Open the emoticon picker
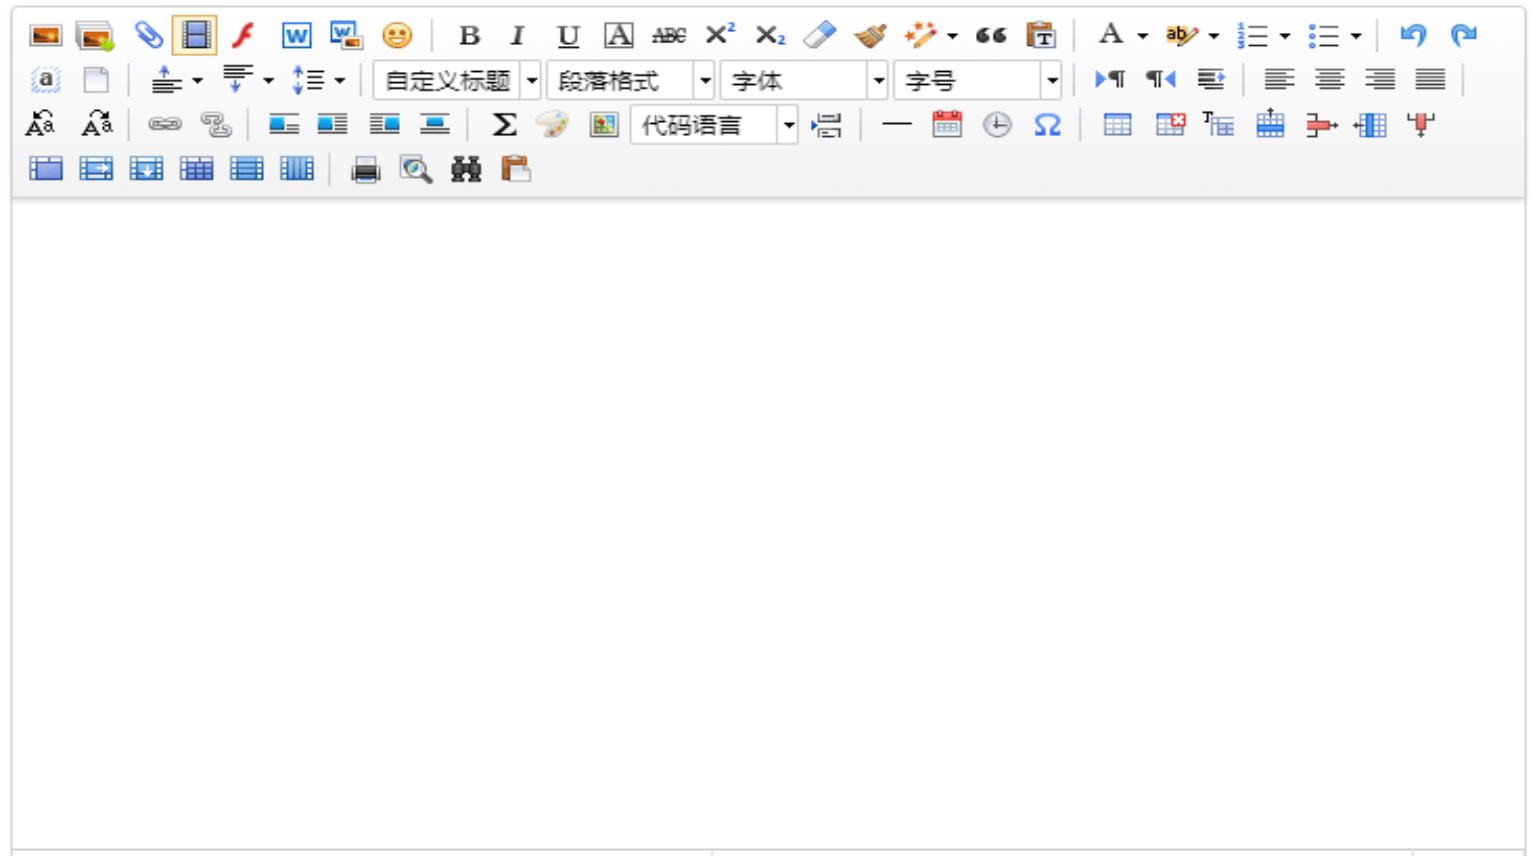 click(x=397, y=36)
